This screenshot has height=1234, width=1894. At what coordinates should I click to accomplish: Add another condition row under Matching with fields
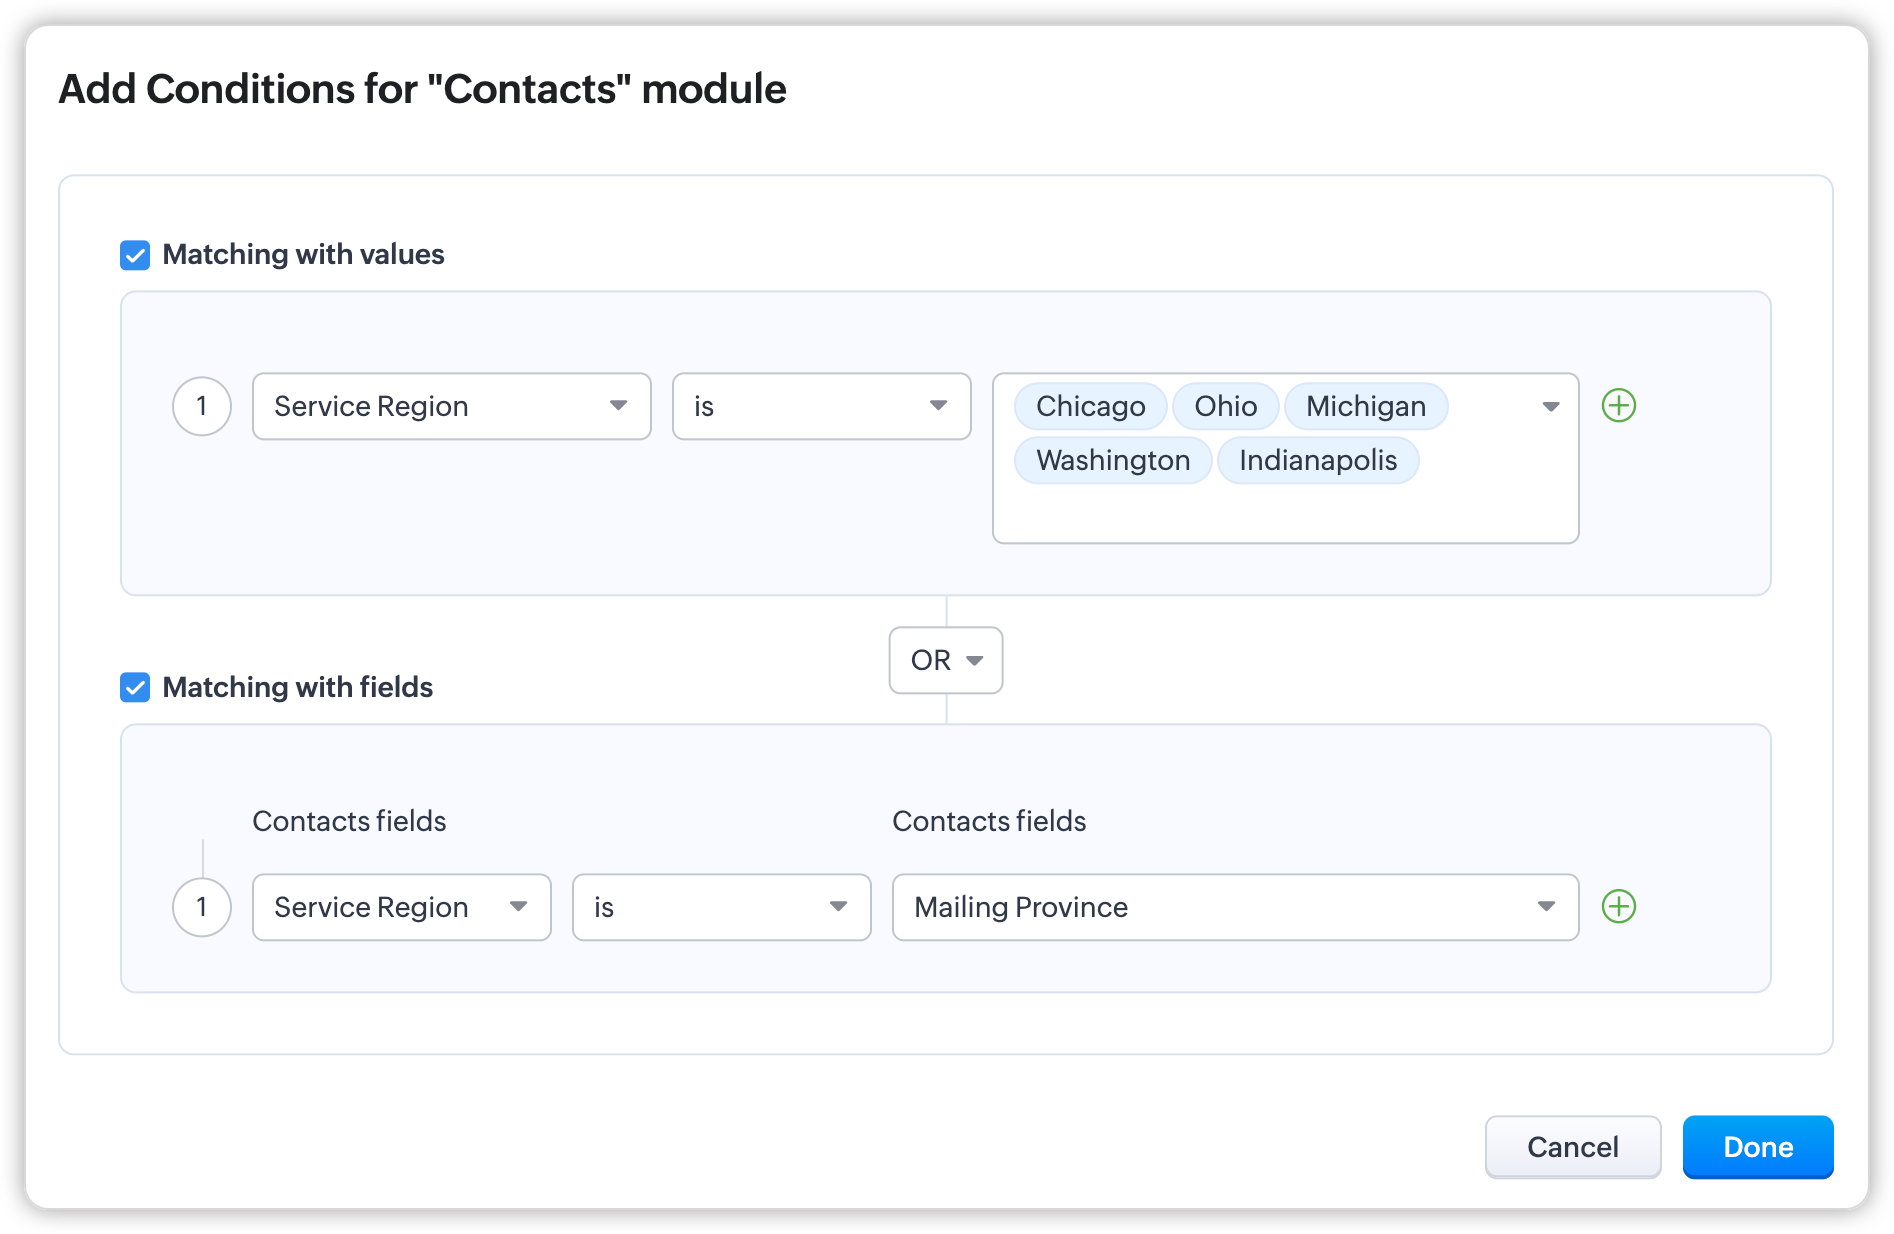point(1618,907)
